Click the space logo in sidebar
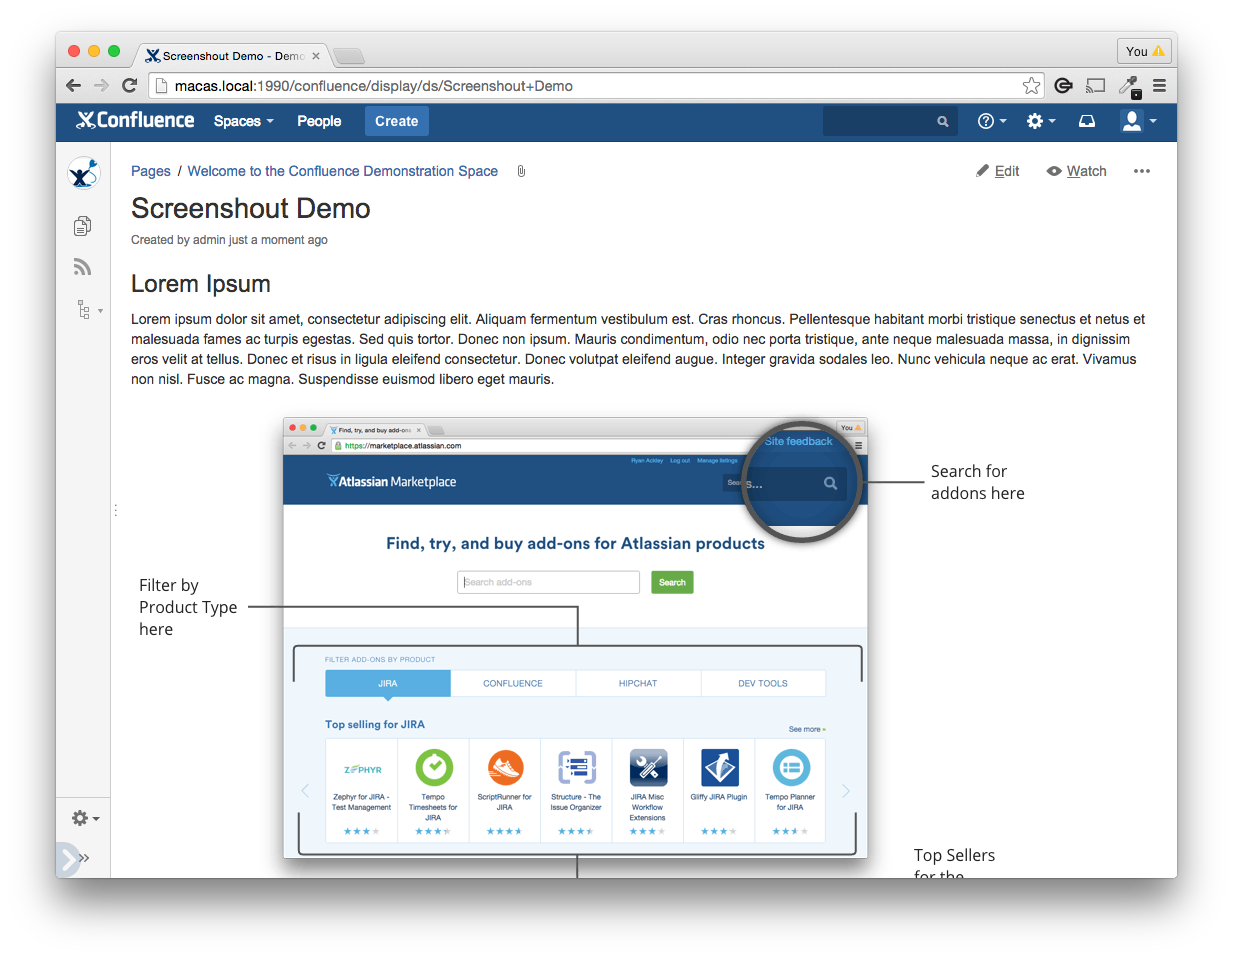This screenshot has width=1233, height=958. click(x=83, y=173)
